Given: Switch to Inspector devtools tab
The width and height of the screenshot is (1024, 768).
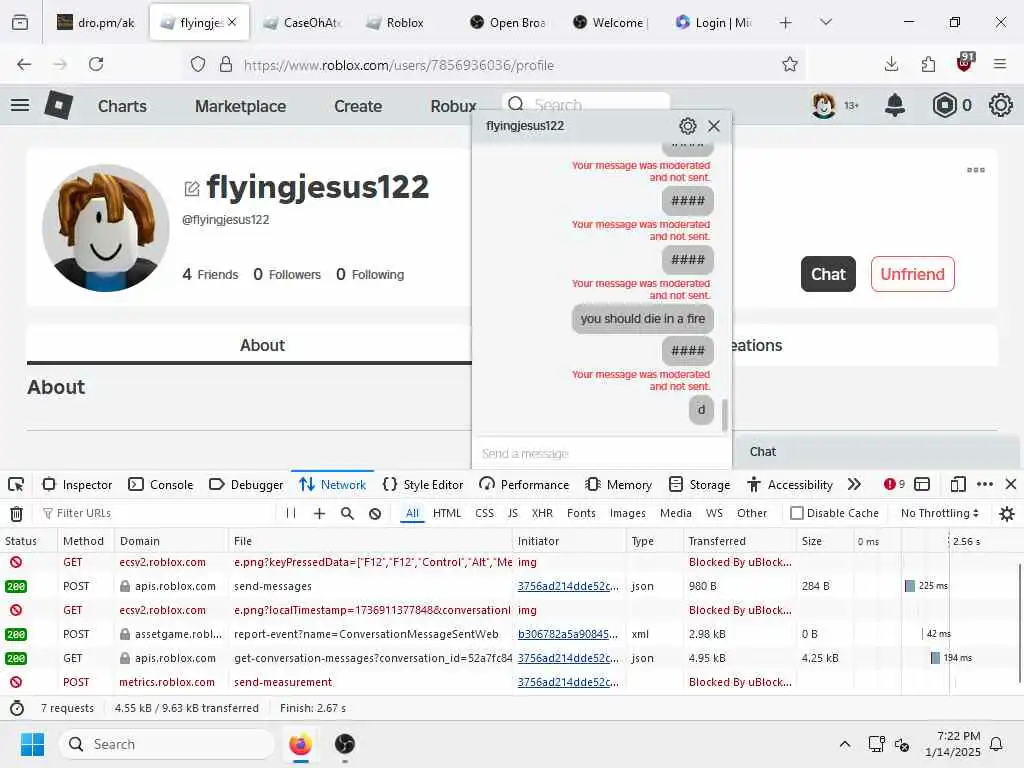Looking at the screenshot, I should pyautogui.click(x=77, y=485).
